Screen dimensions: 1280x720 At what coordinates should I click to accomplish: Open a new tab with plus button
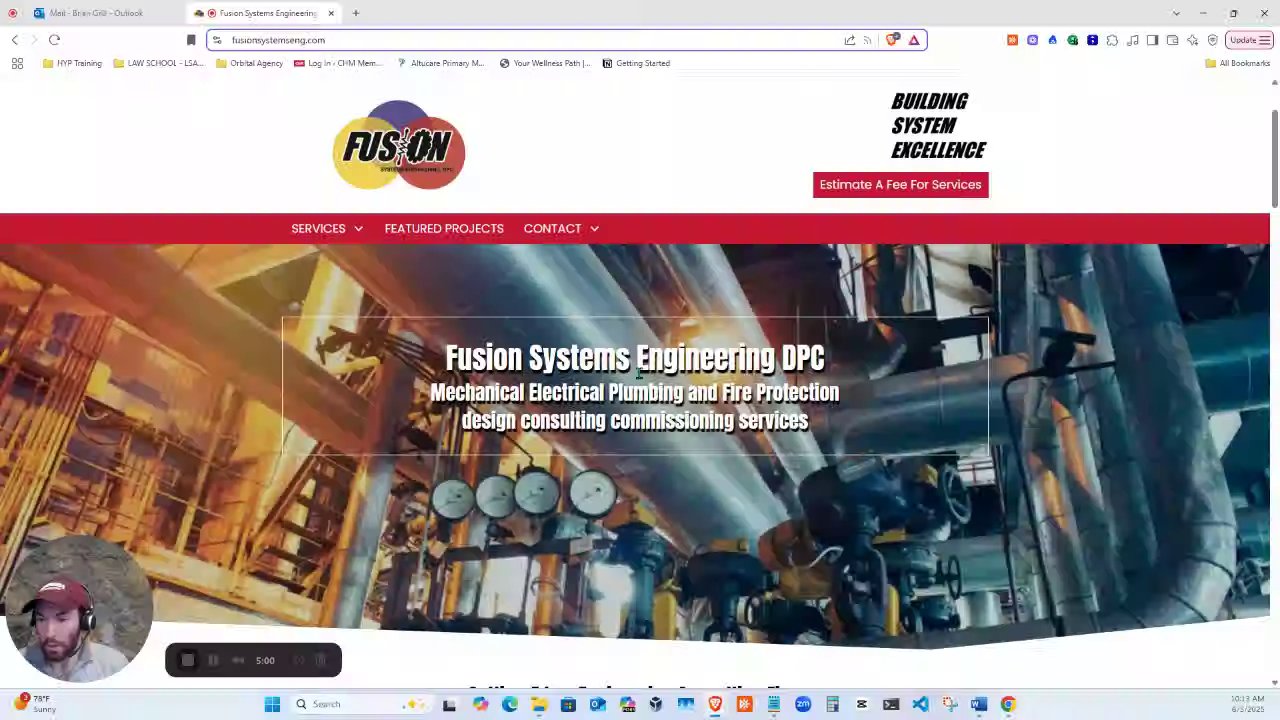coord(355,13)
